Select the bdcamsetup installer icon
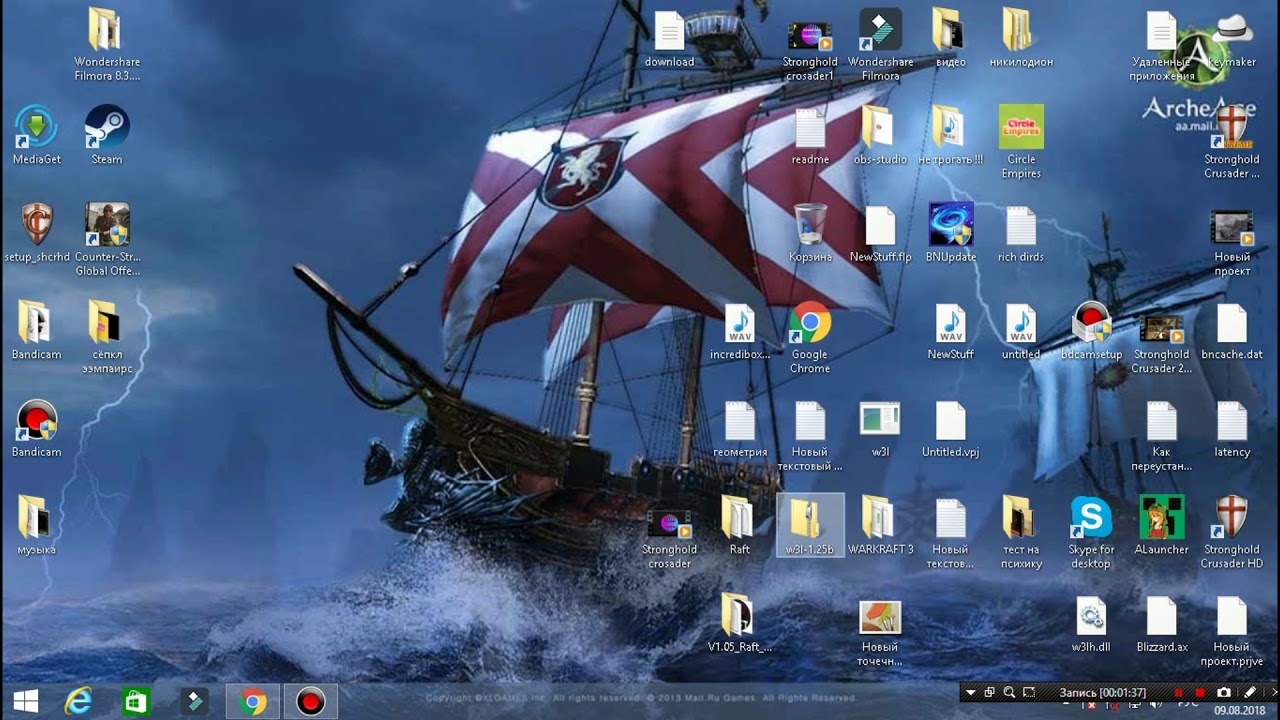The image size is (1280, 720). click(1091, 330)
